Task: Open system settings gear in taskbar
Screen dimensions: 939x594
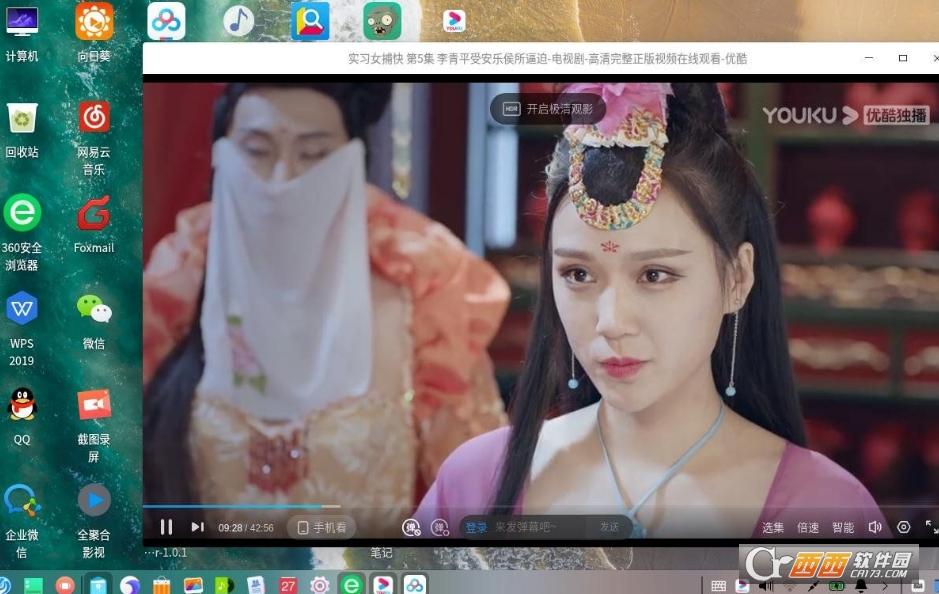Action: (320, 585)
